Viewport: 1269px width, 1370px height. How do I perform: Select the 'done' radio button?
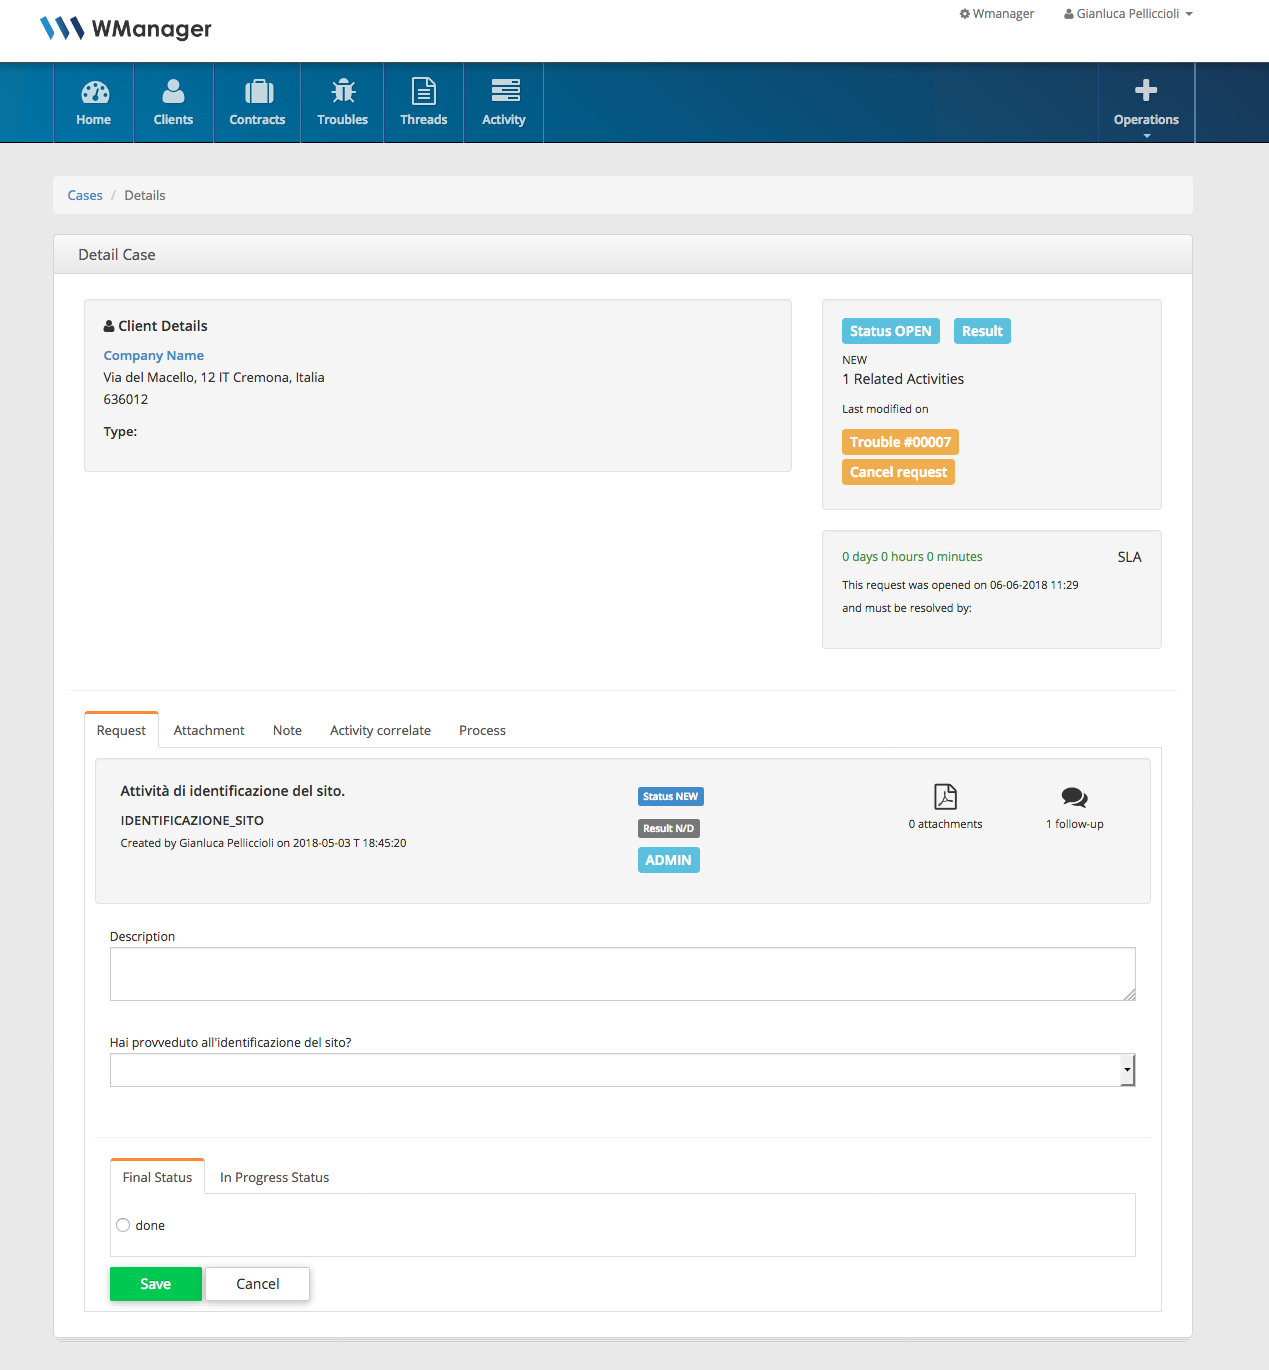coord(123,1225)
